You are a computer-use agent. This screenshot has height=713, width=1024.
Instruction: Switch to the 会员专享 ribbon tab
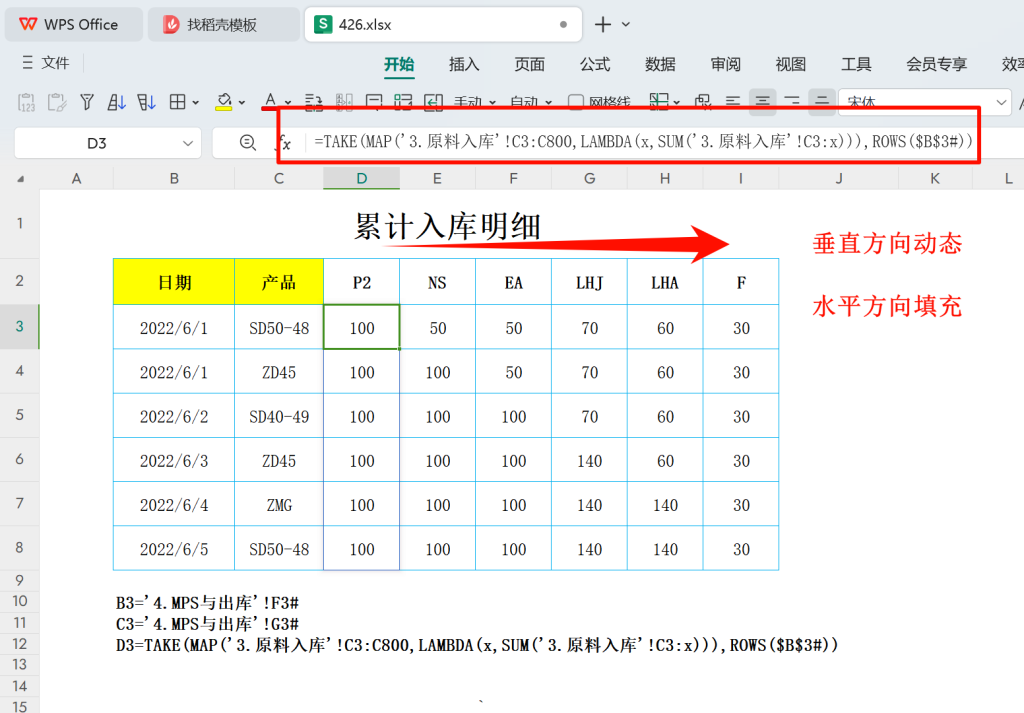pyautogui.click(x=936, y=64)
